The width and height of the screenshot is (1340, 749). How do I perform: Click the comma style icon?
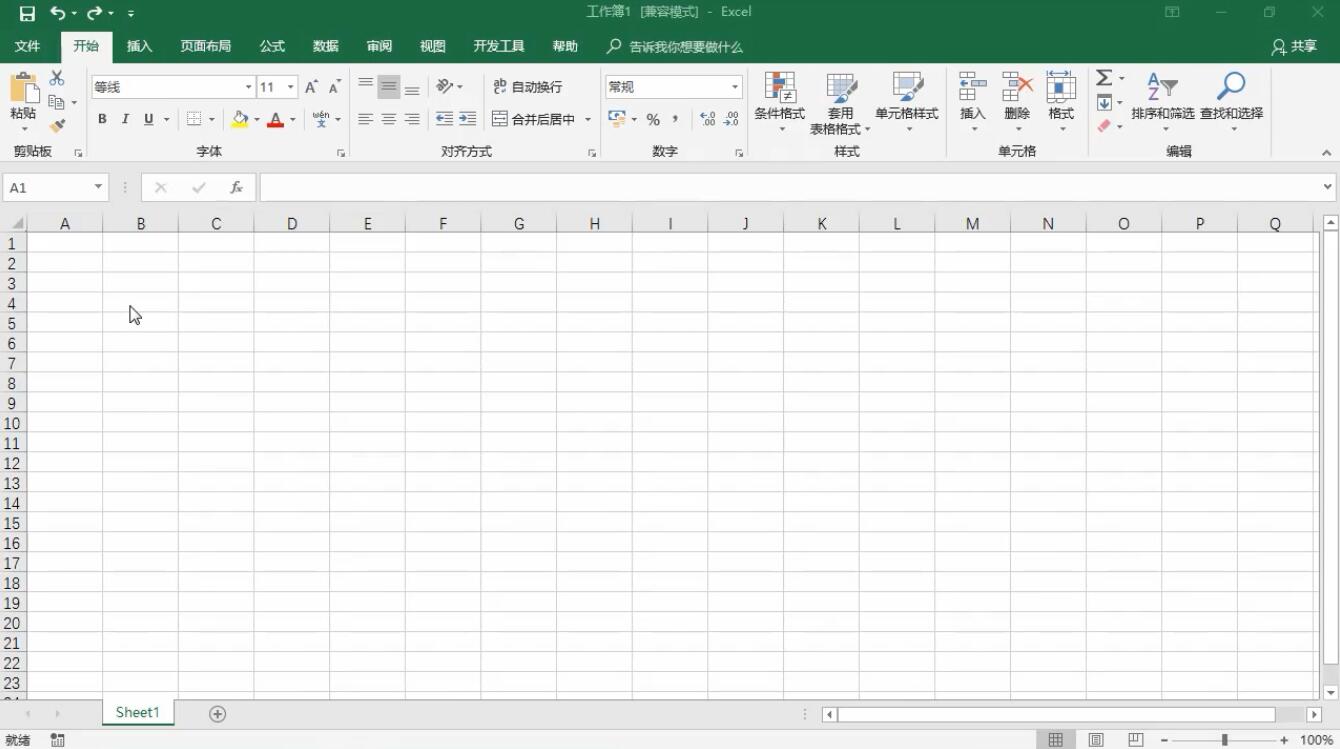pyautogui.click(x=676, y=119)
